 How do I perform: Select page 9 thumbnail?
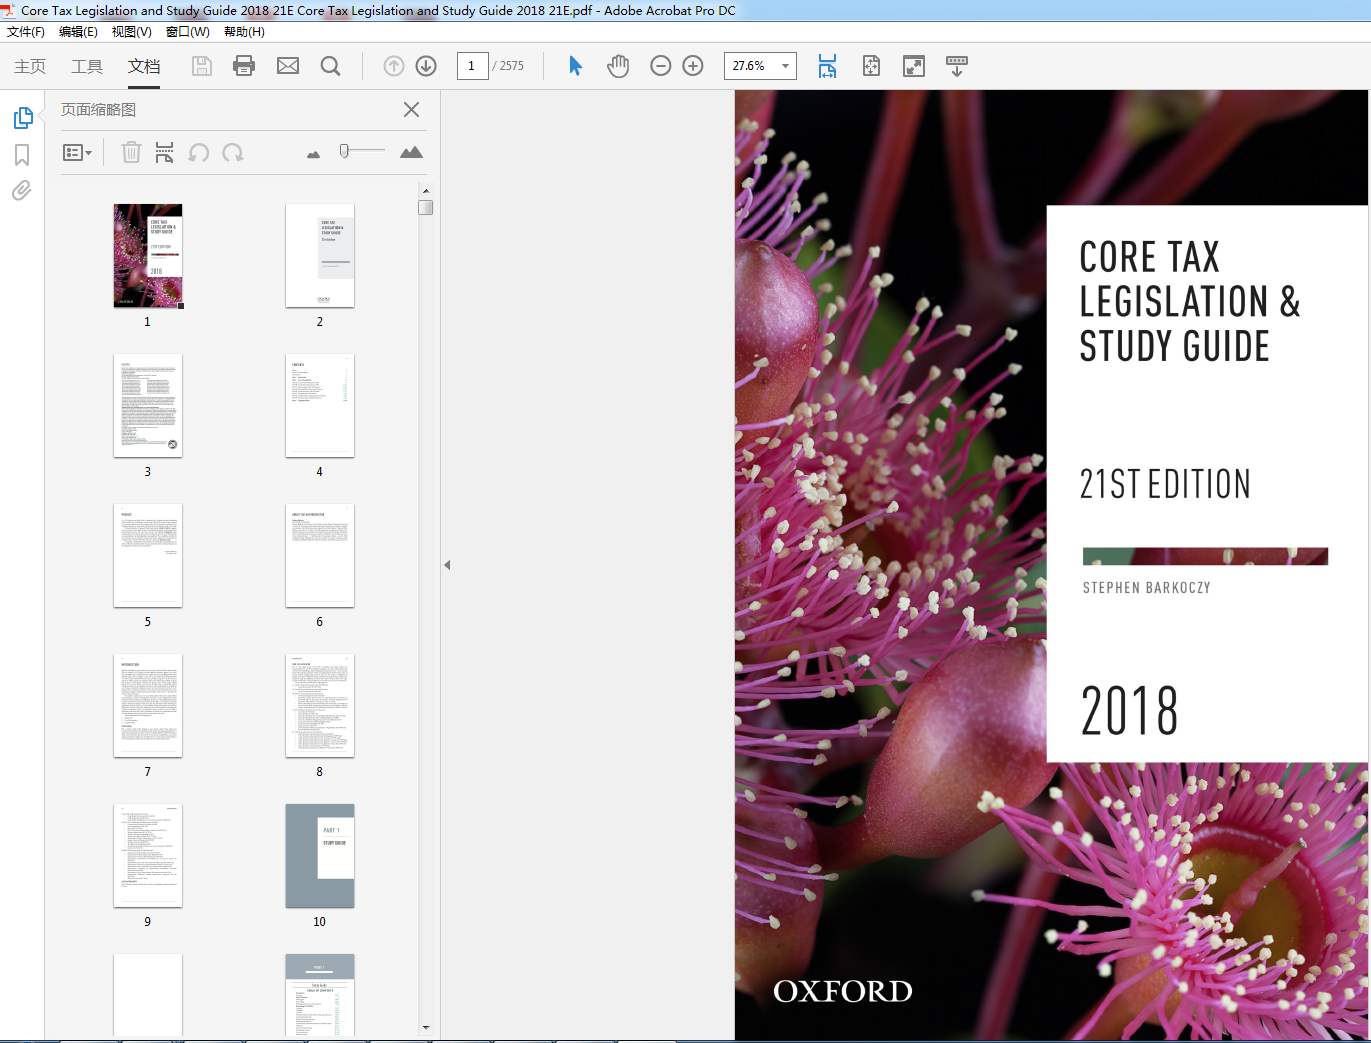click(x=148, y=856)
